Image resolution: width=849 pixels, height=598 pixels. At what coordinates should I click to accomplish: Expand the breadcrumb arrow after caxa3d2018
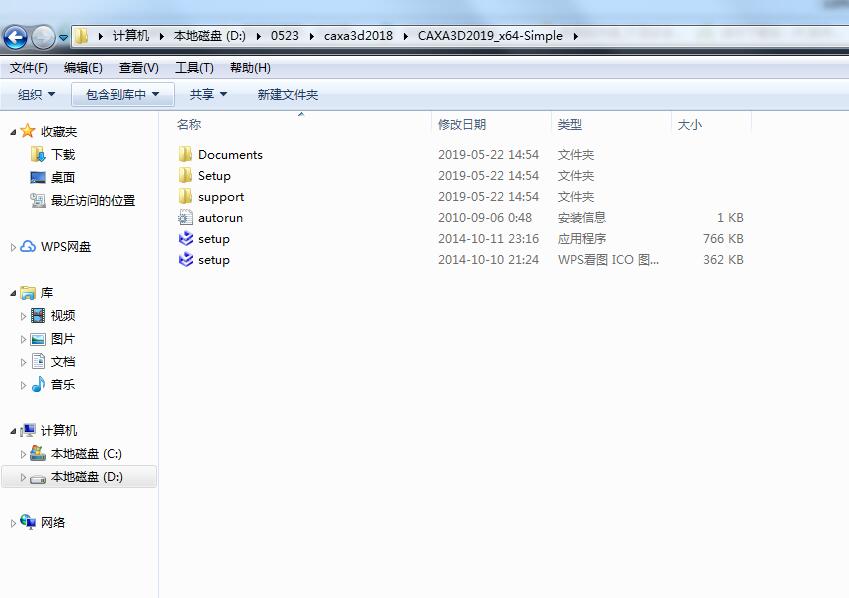pyautogui.click(x=406, y=36)
